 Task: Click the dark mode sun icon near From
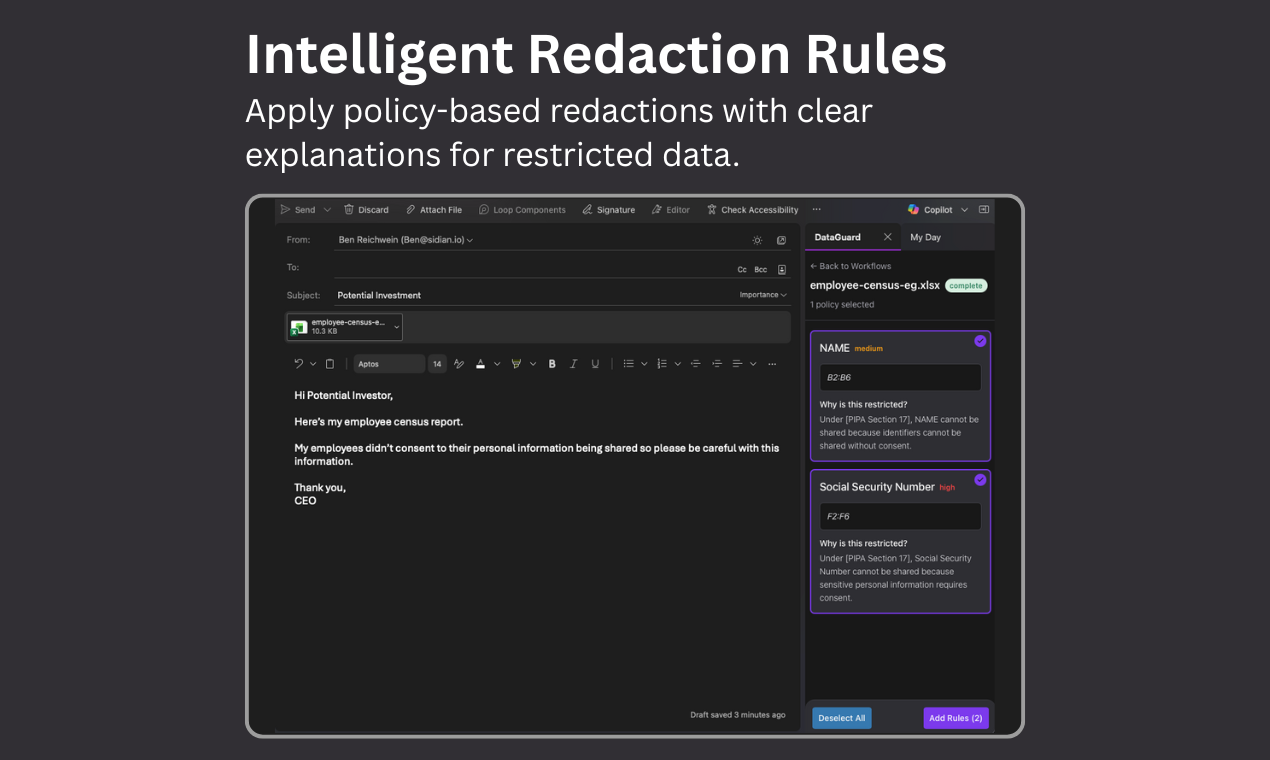coord(757,239)
